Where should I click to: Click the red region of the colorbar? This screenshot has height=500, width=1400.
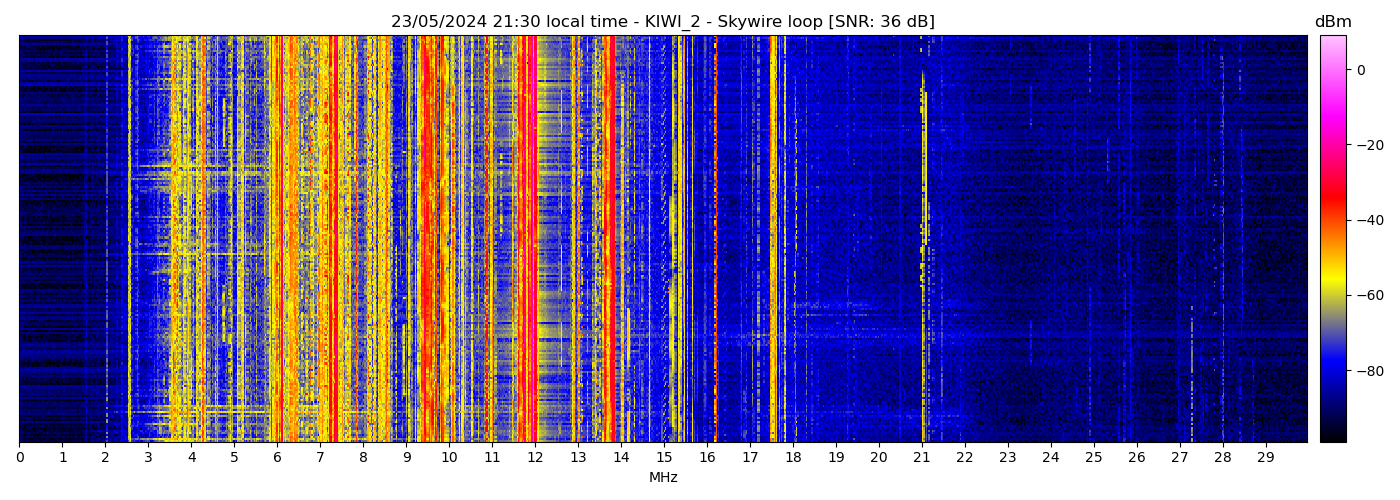click(1332, 205)
